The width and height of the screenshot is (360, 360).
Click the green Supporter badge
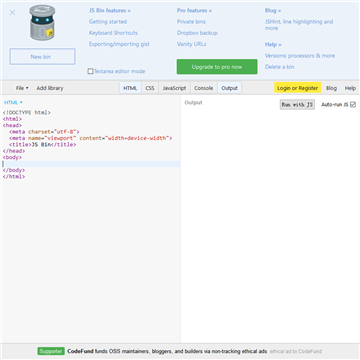tap(51, 351)
